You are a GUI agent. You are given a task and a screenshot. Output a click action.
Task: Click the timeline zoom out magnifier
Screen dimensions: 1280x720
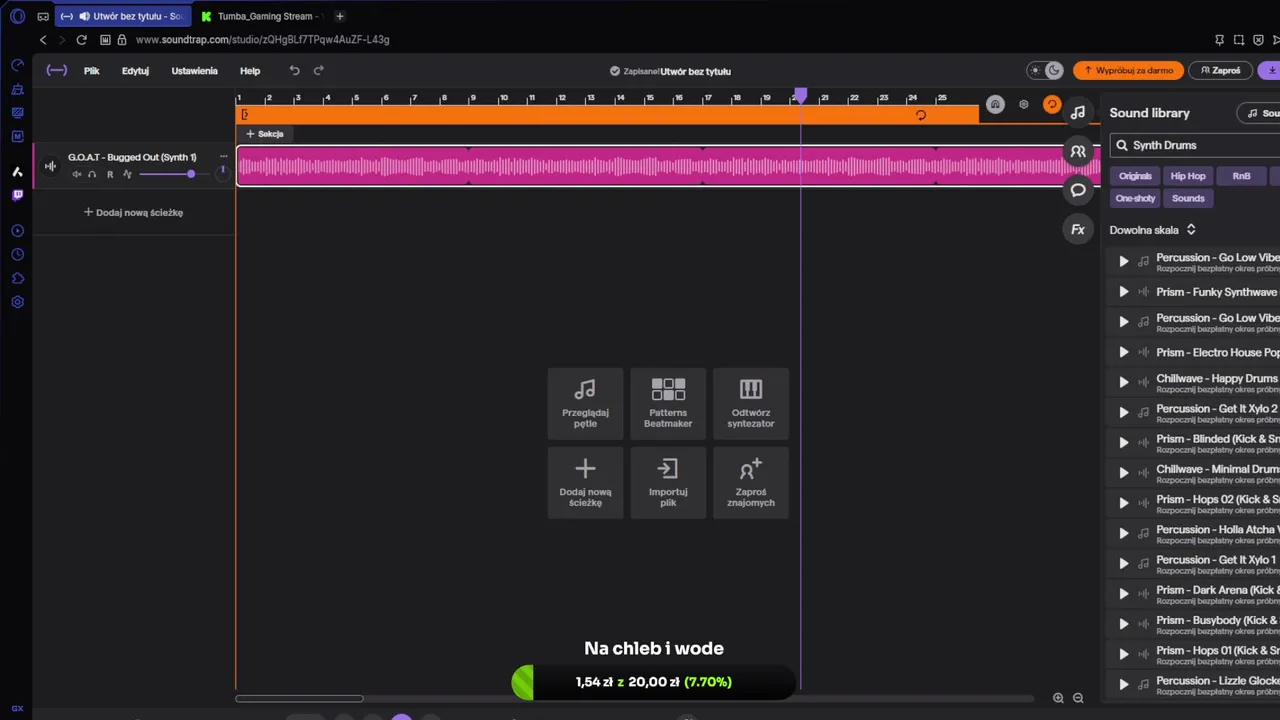(x=1078, y=698)
